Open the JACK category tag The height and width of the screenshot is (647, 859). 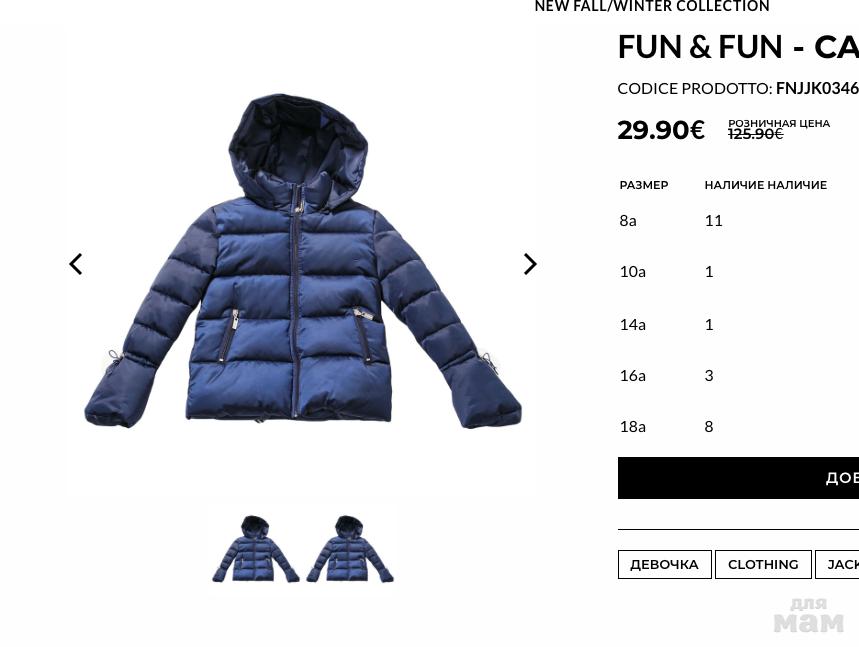[x=837, y=564]
